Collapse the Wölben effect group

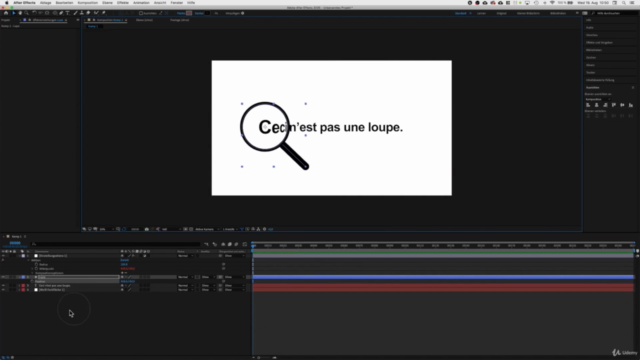tap(29, 260)
